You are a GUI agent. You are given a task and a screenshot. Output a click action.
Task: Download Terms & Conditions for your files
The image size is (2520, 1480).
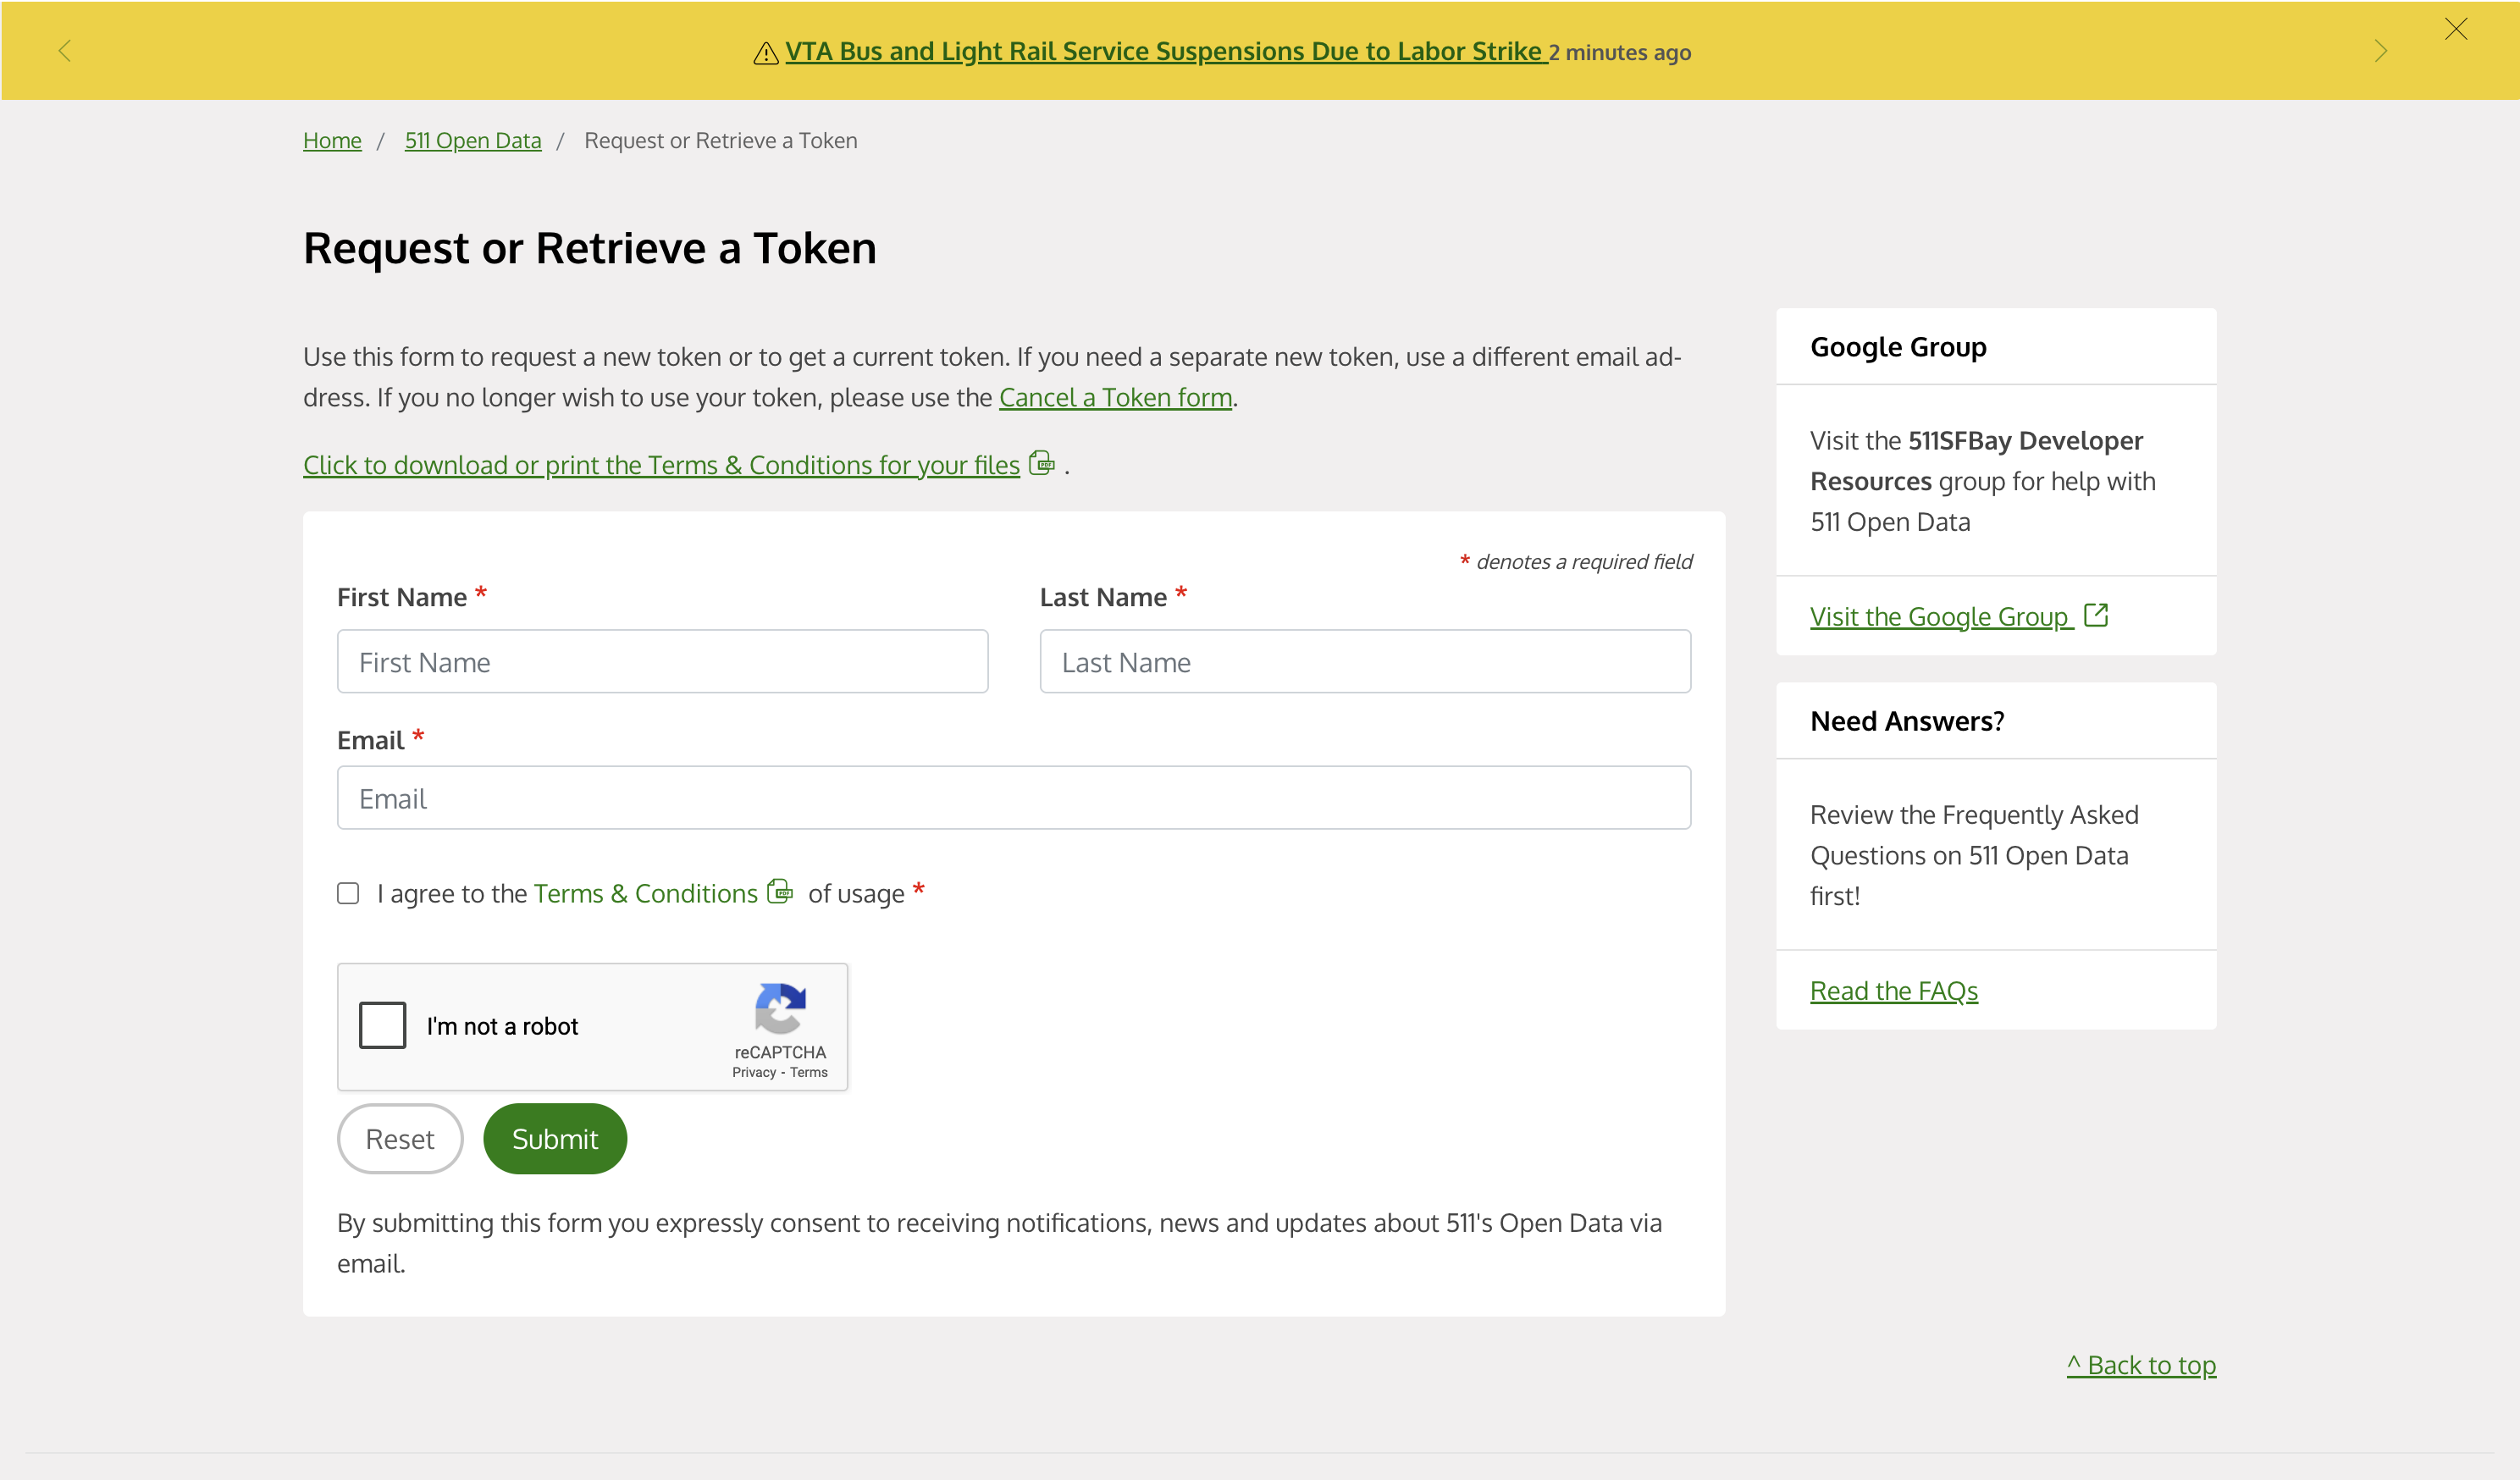661,465
